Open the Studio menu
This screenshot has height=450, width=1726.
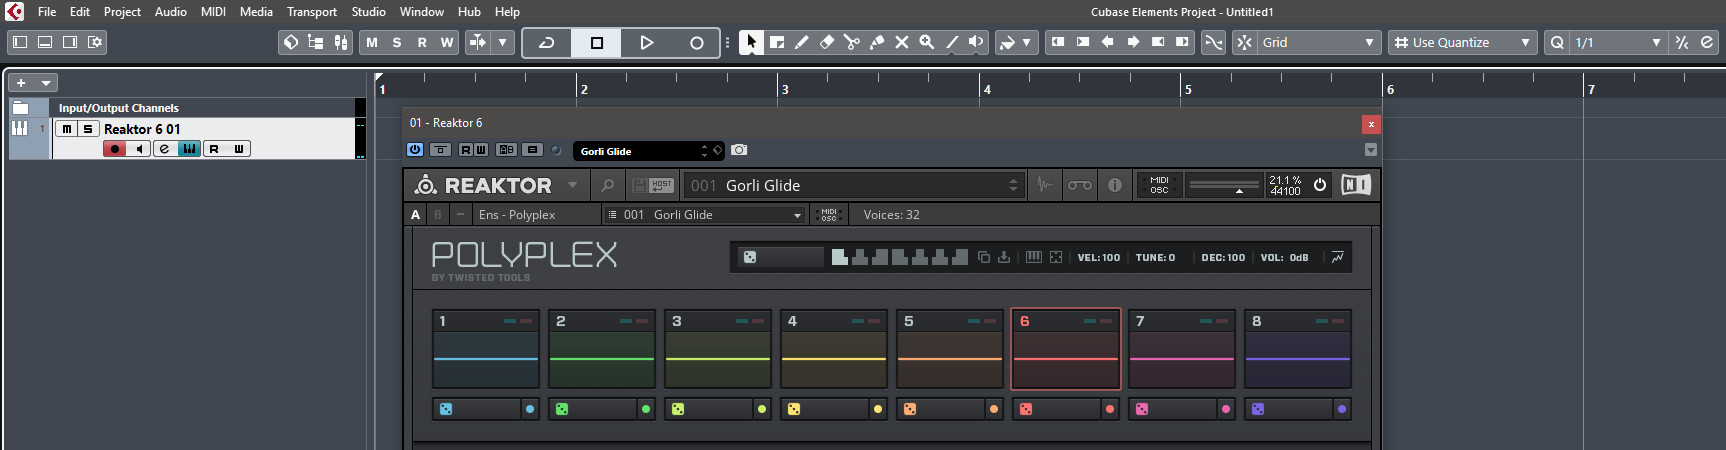369,12
